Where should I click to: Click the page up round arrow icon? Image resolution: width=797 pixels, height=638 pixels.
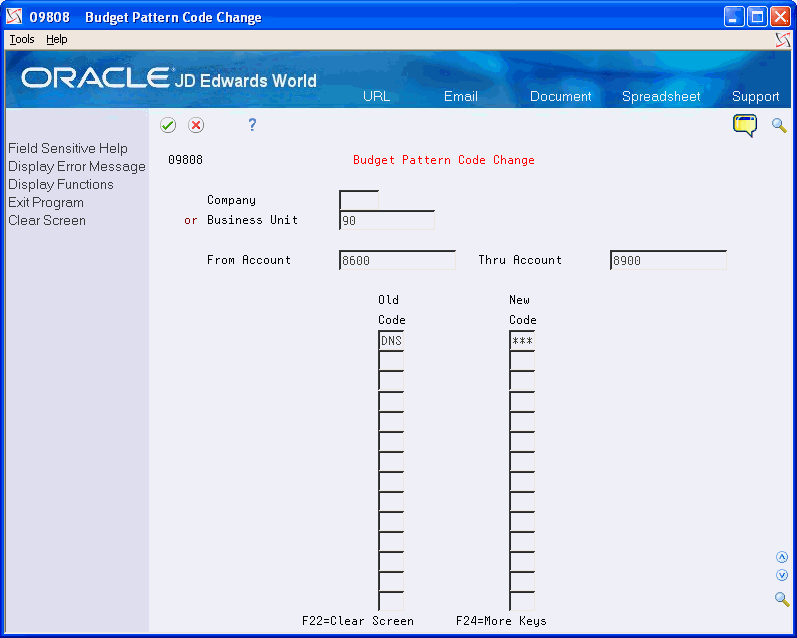pos(782,557)
